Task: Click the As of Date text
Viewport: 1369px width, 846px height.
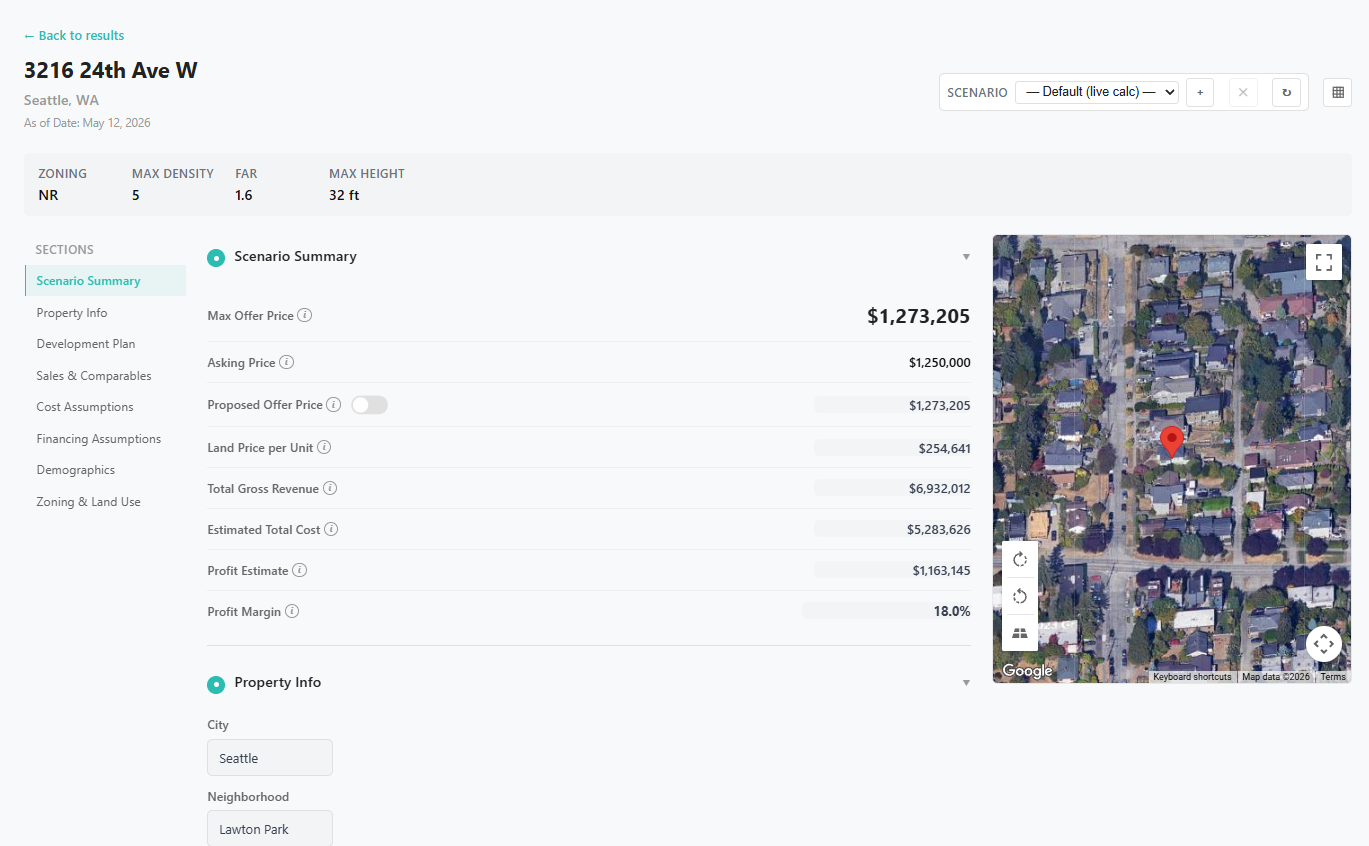Action: [87, 123]
